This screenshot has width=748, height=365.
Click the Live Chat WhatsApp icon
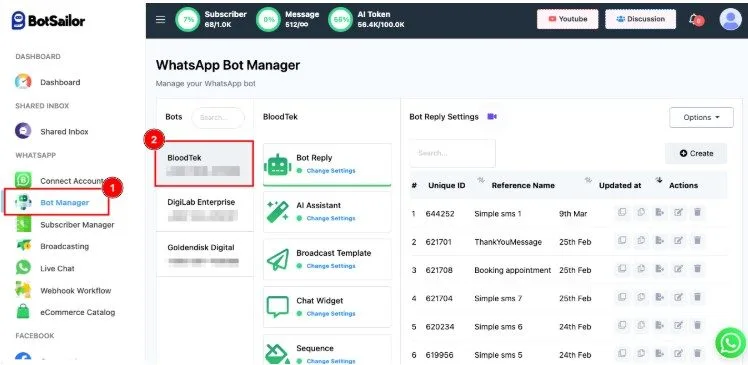23,268
